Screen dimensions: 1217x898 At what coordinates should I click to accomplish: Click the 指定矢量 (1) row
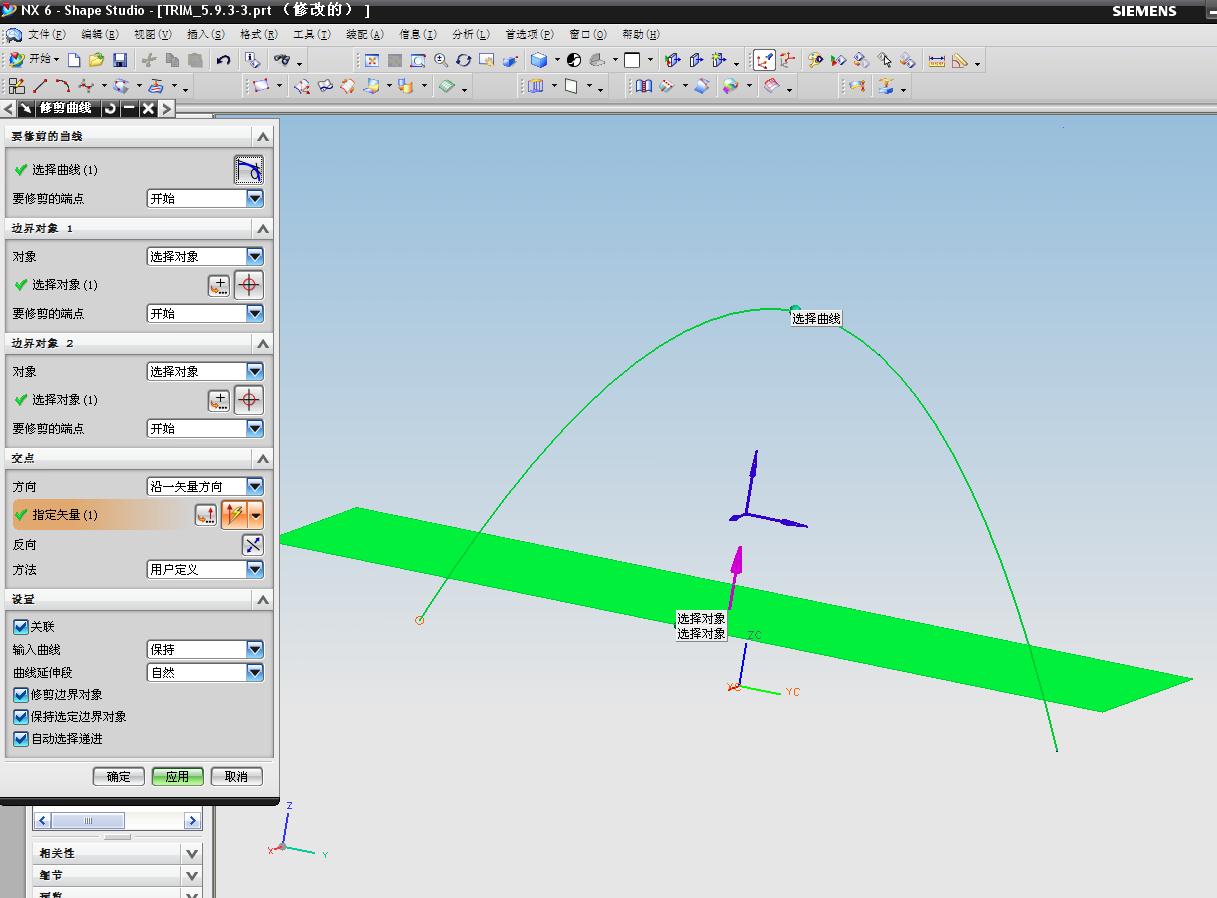tap(138, 515)
